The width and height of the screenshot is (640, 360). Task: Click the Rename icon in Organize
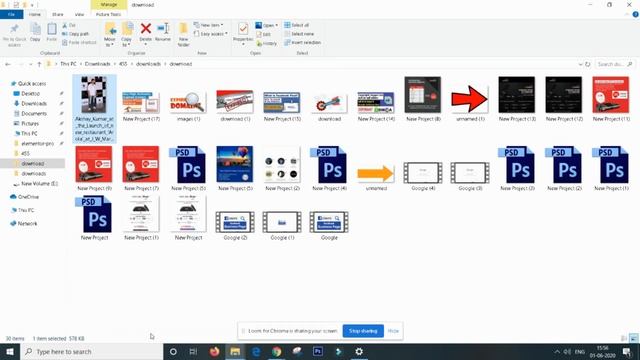[163, 29]
